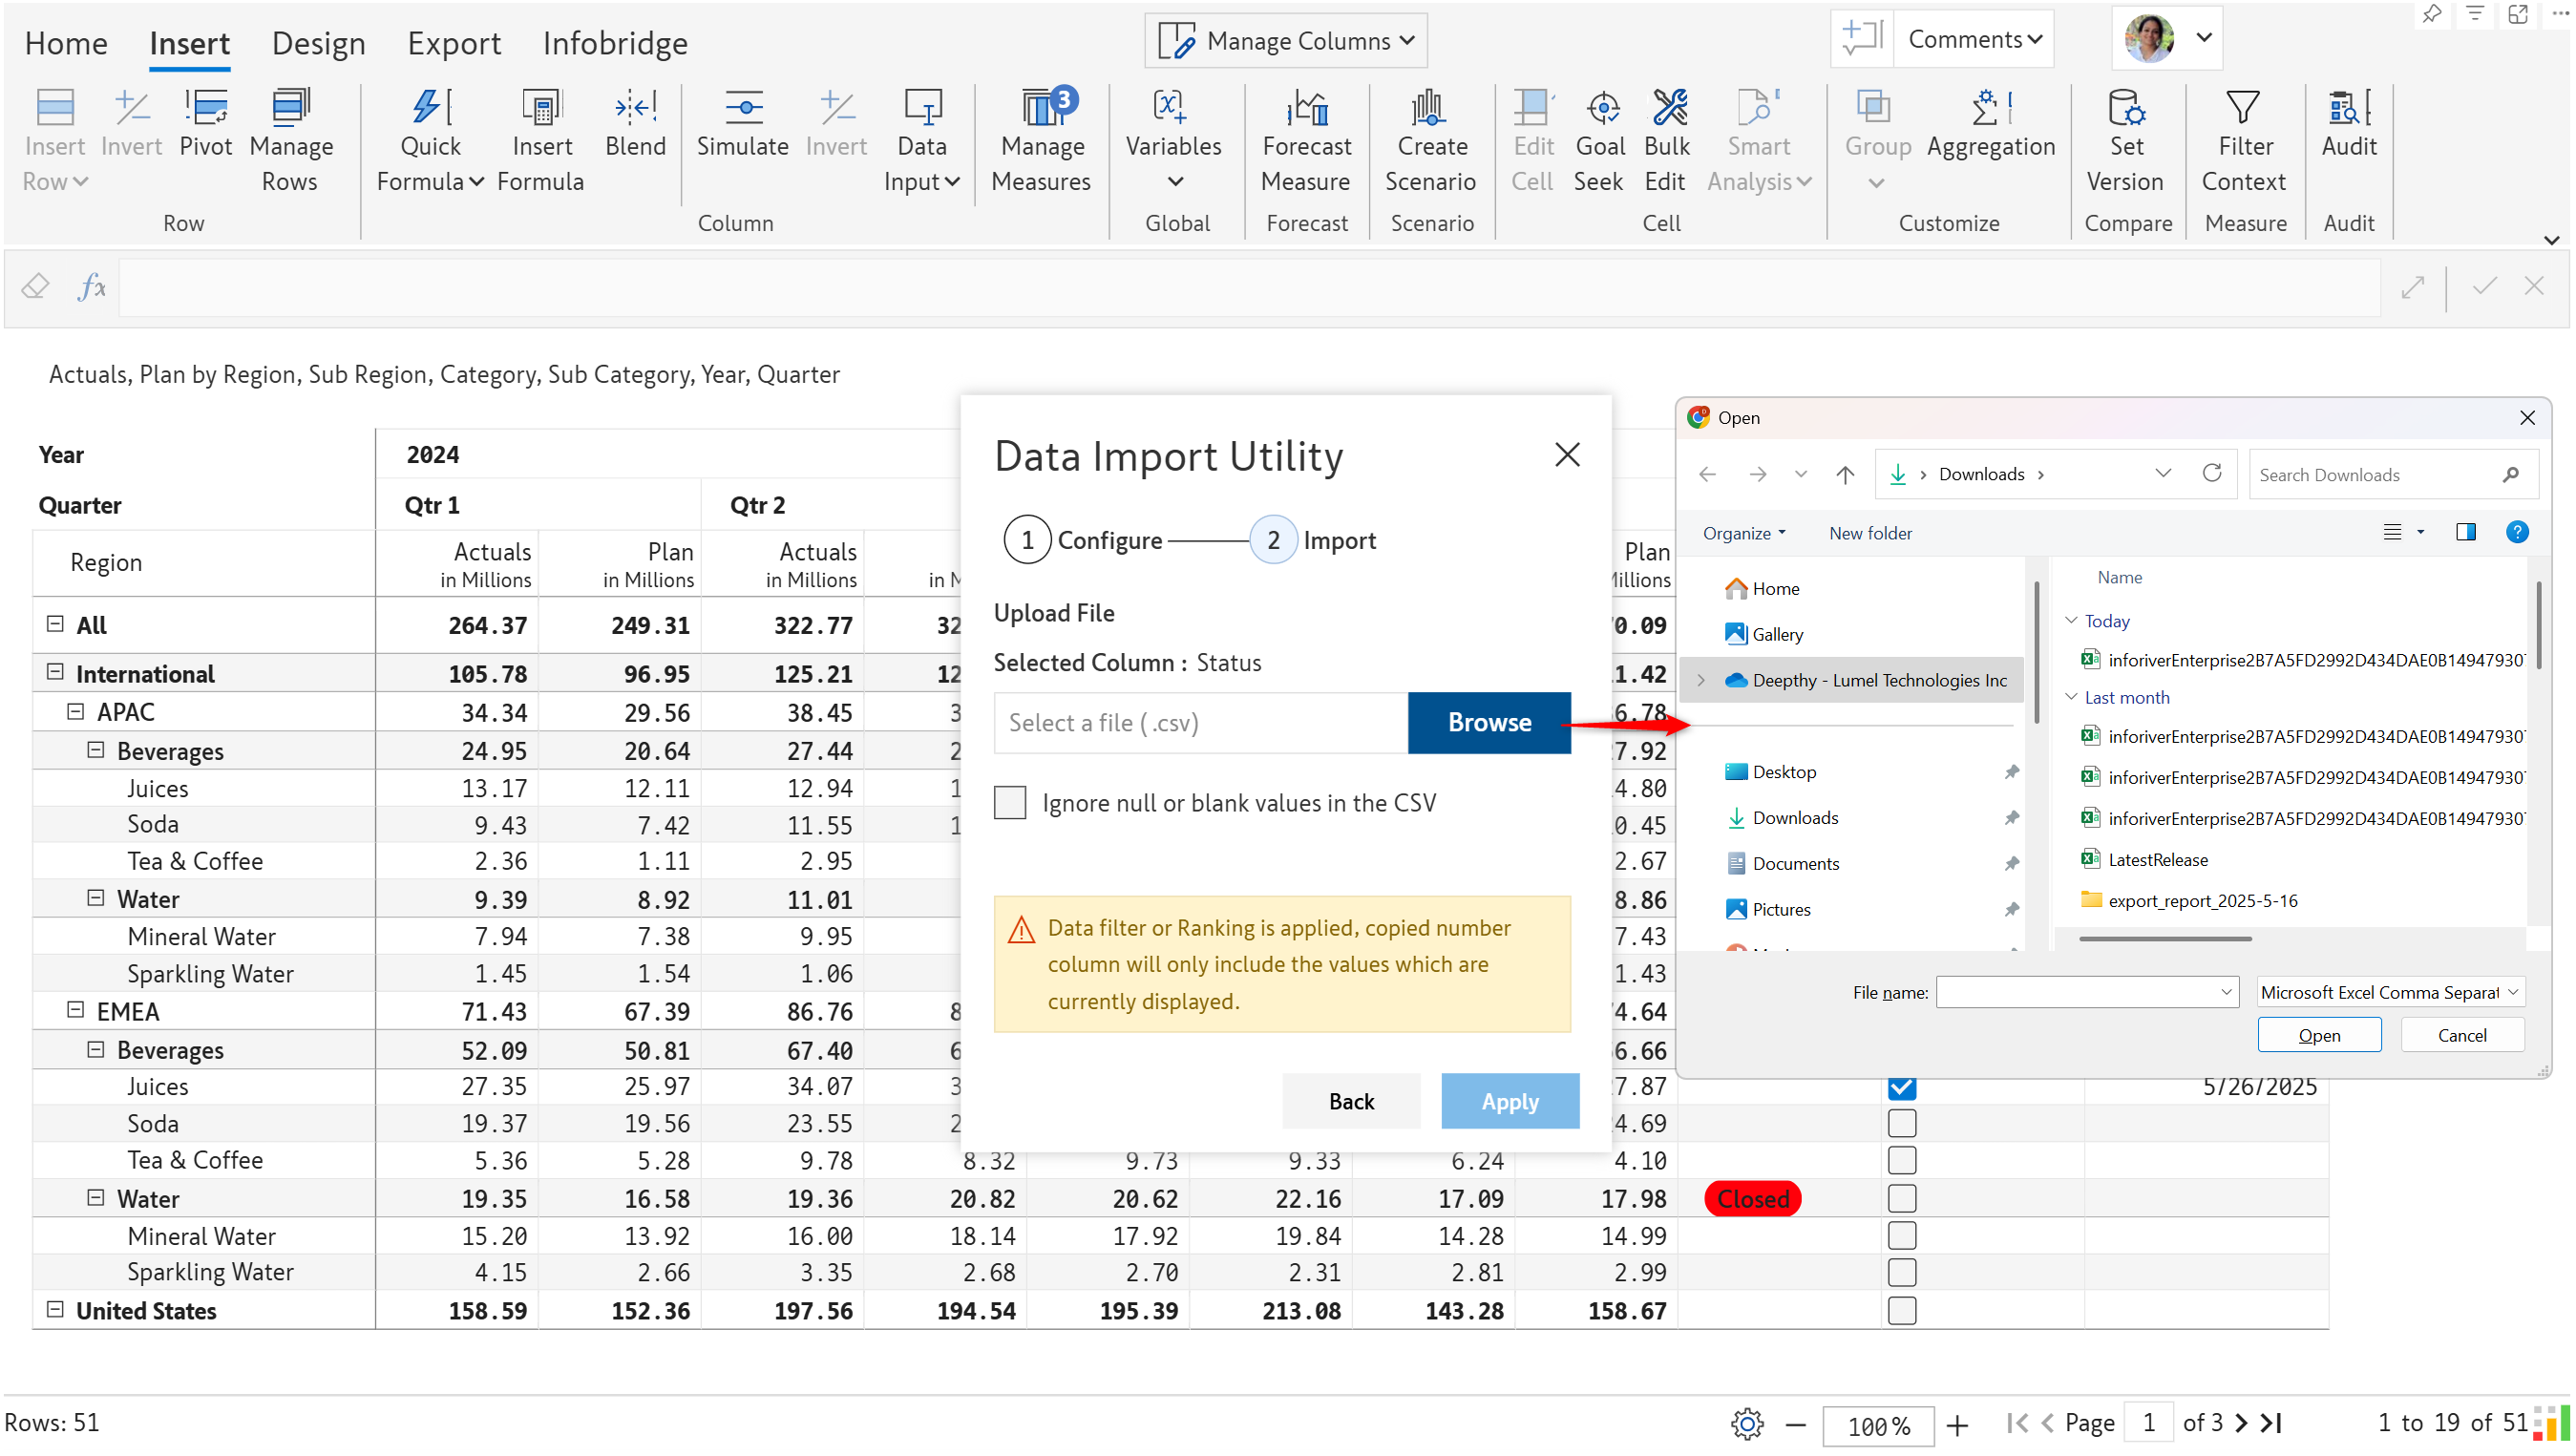
Task: Tick the checkbox in Closed status row
Action: (x=1901, y=1198)
